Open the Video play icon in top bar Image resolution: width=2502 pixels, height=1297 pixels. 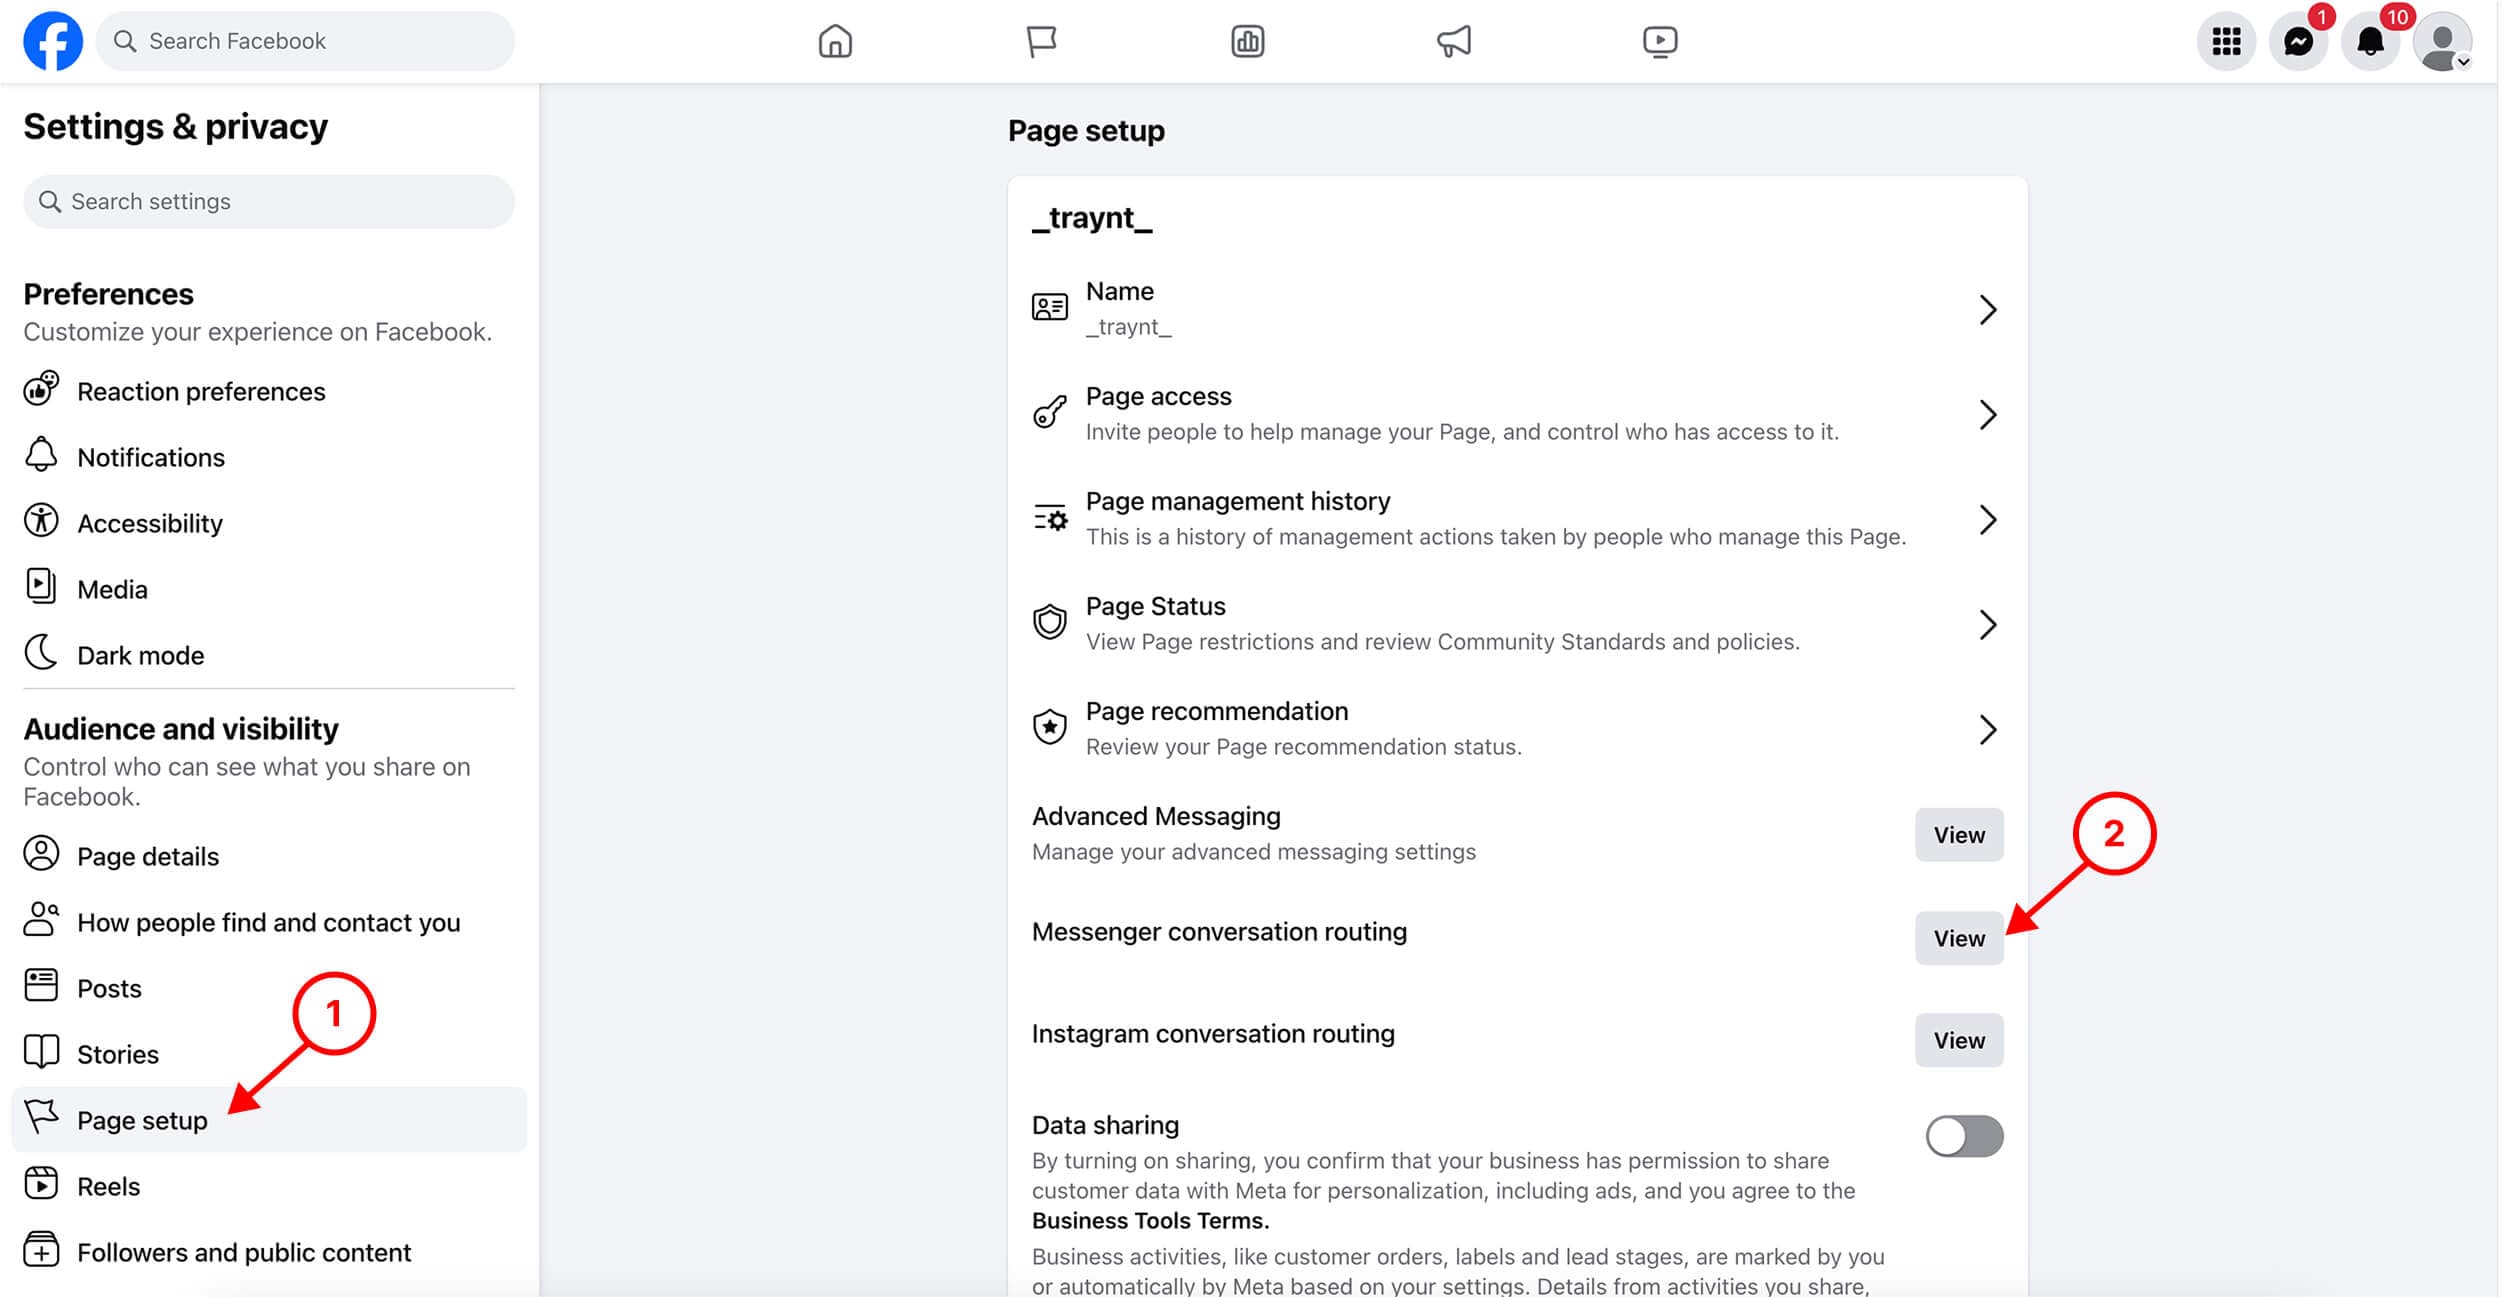(1660, 41)
